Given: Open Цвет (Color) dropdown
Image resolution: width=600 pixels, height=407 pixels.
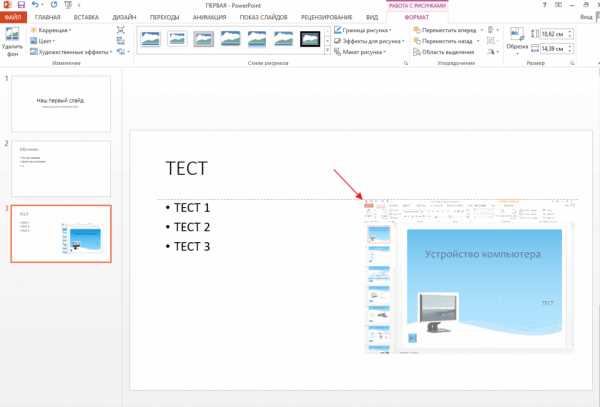Looking at the screenshot, I should coord(42,41).
